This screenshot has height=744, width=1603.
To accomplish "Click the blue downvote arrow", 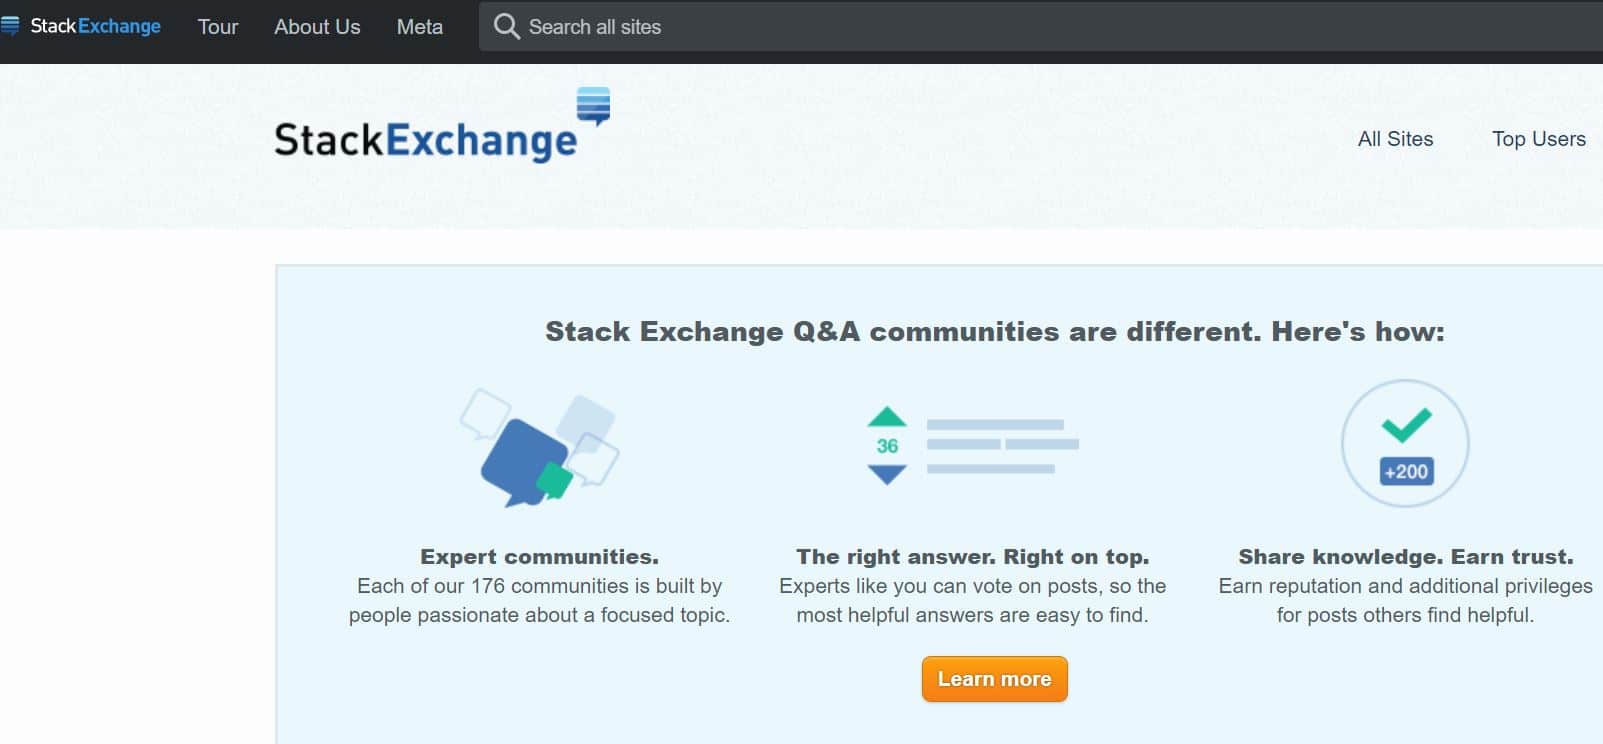I will (x=887, y=475).
